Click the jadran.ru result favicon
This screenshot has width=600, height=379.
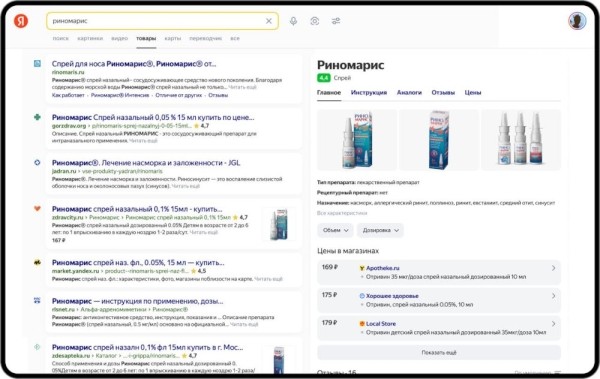click(37, 162)
